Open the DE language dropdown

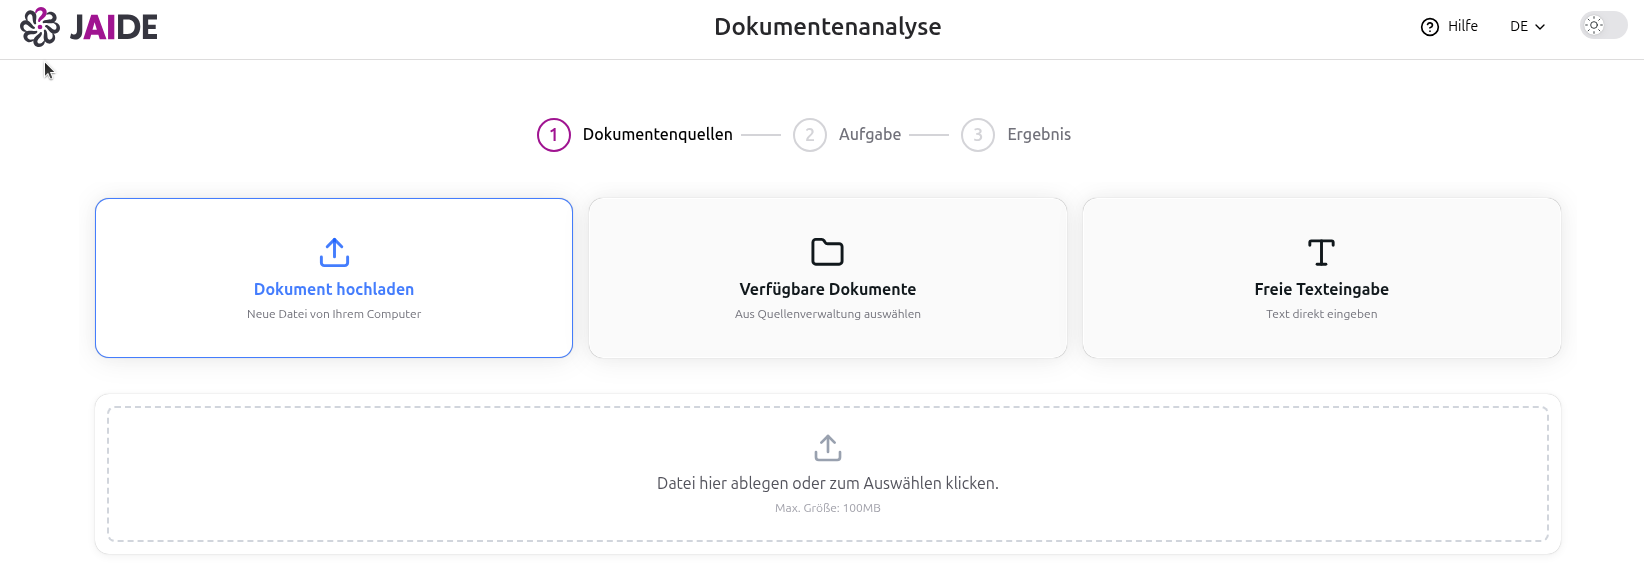(1527, 27)
